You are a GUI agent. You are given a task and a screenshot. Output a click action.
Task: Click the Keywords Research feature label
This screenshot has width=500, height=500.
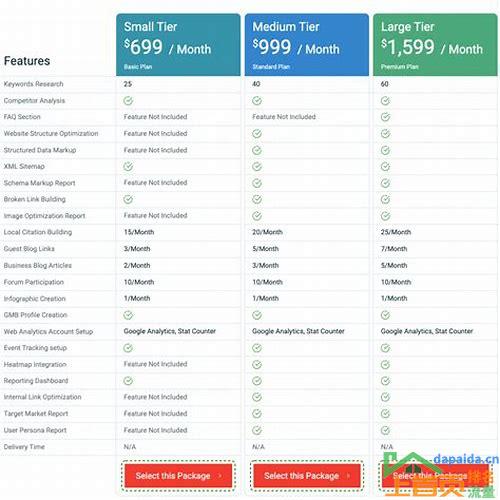(33, 84)
